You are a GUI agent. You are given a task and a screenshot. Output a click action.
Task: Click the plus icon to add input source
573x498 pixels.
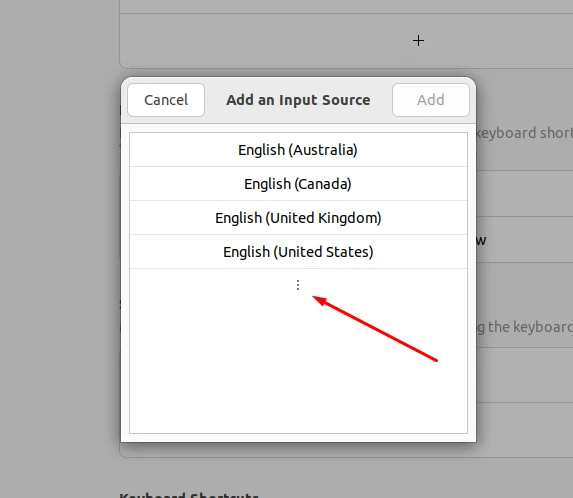pos(418,41)
